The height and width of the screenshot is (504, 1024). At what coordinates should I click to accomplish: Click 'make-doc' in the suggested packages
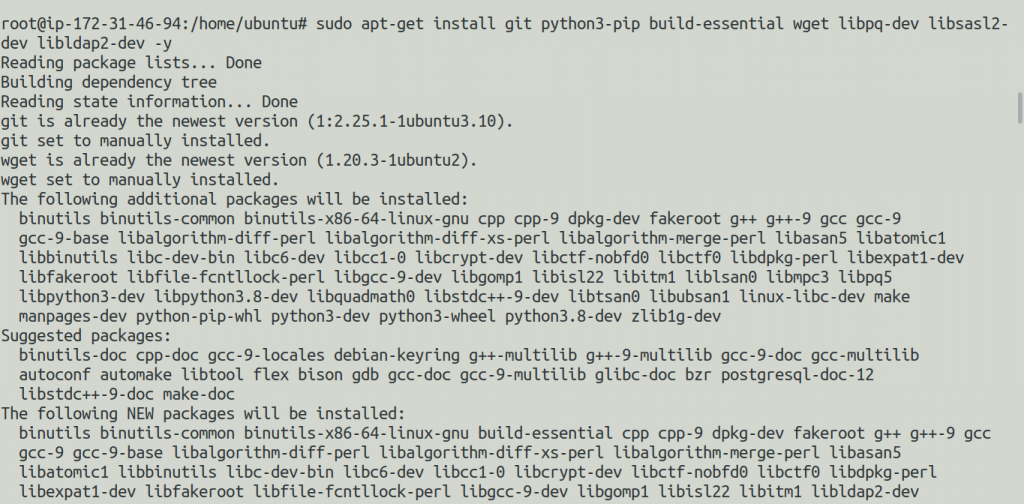199,394
